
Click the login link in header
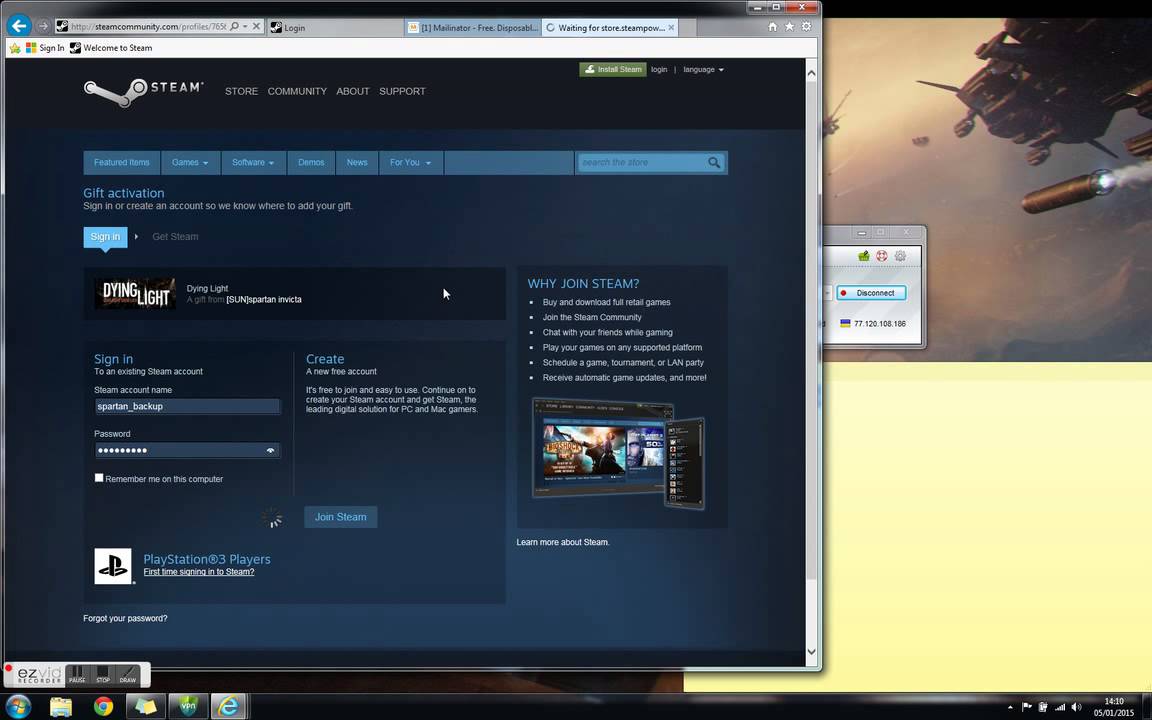click(x=659, y=69)
